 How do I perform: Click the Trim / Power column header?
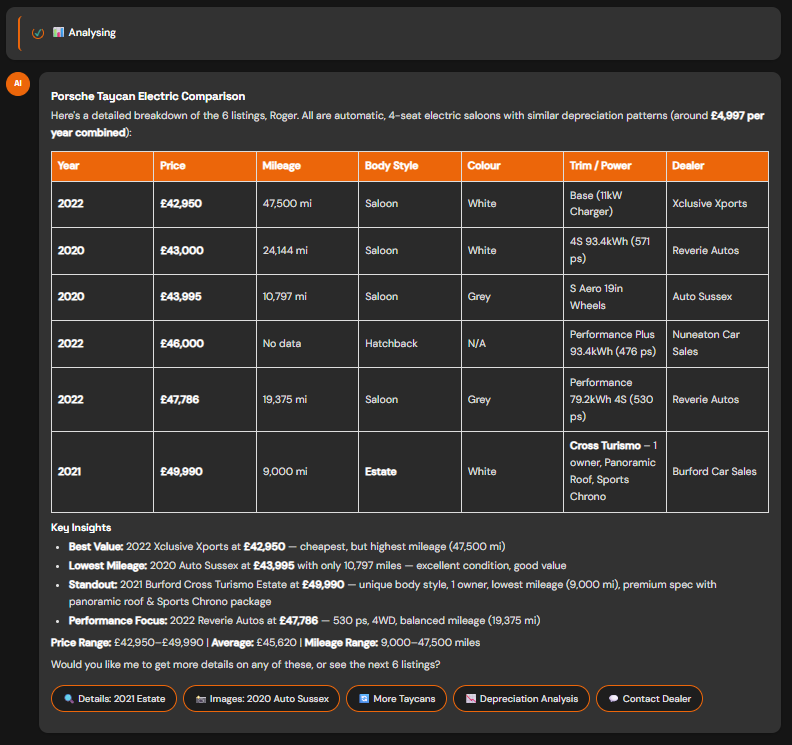coord(615,166)
